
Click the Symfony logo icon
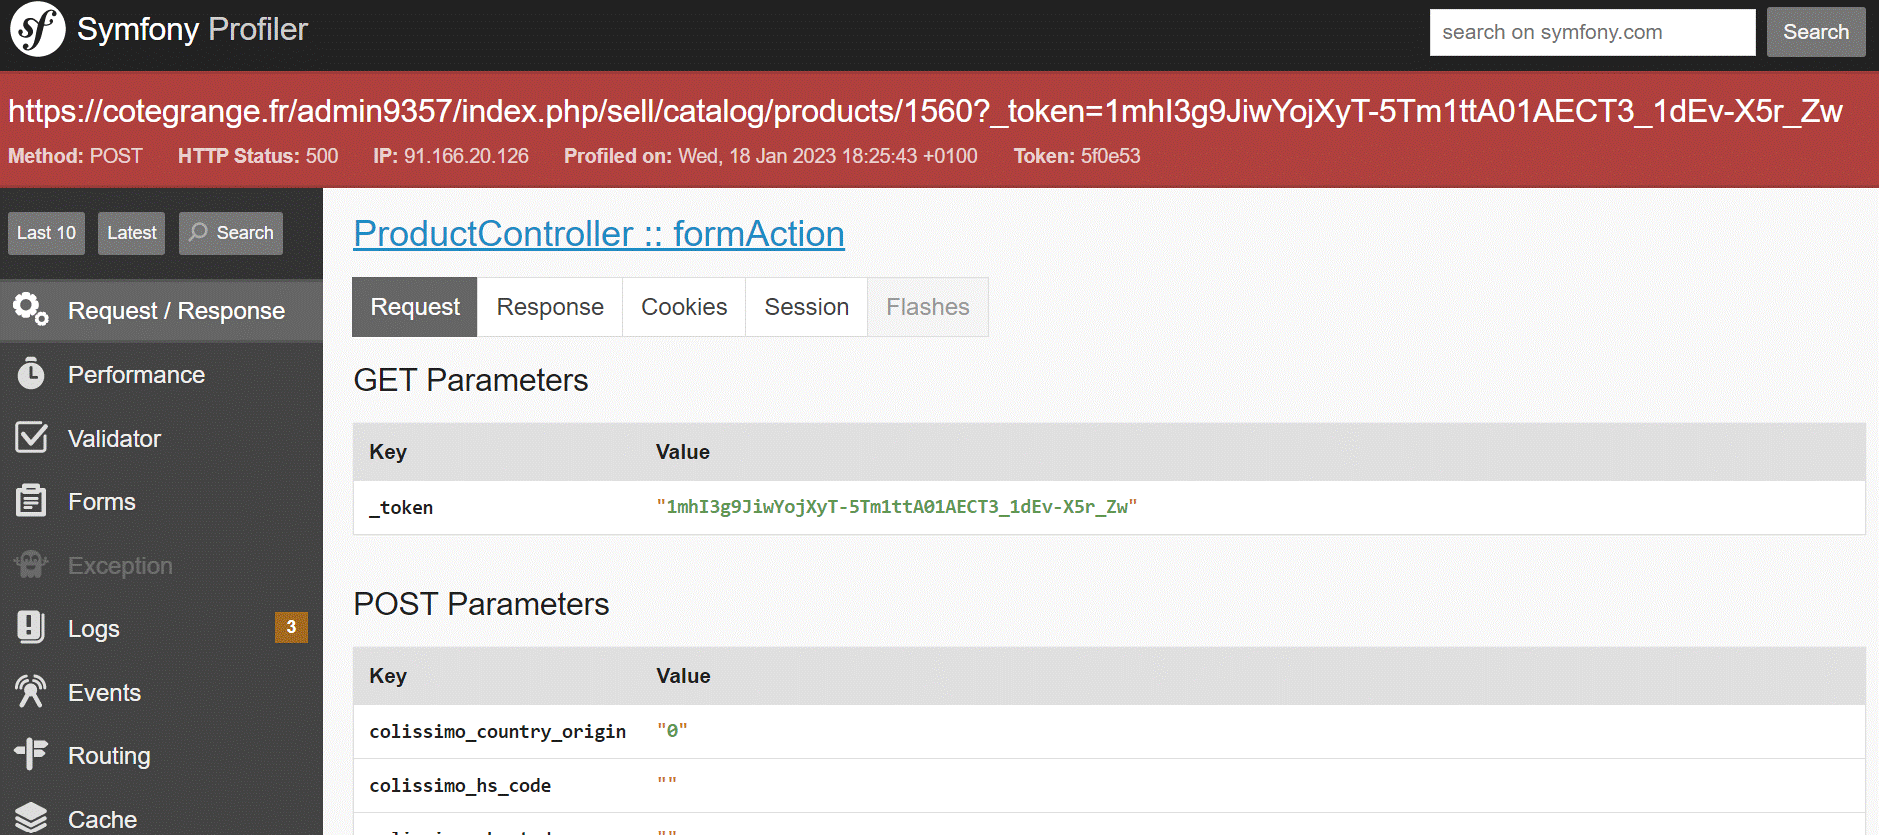click(x=38, y=29)
